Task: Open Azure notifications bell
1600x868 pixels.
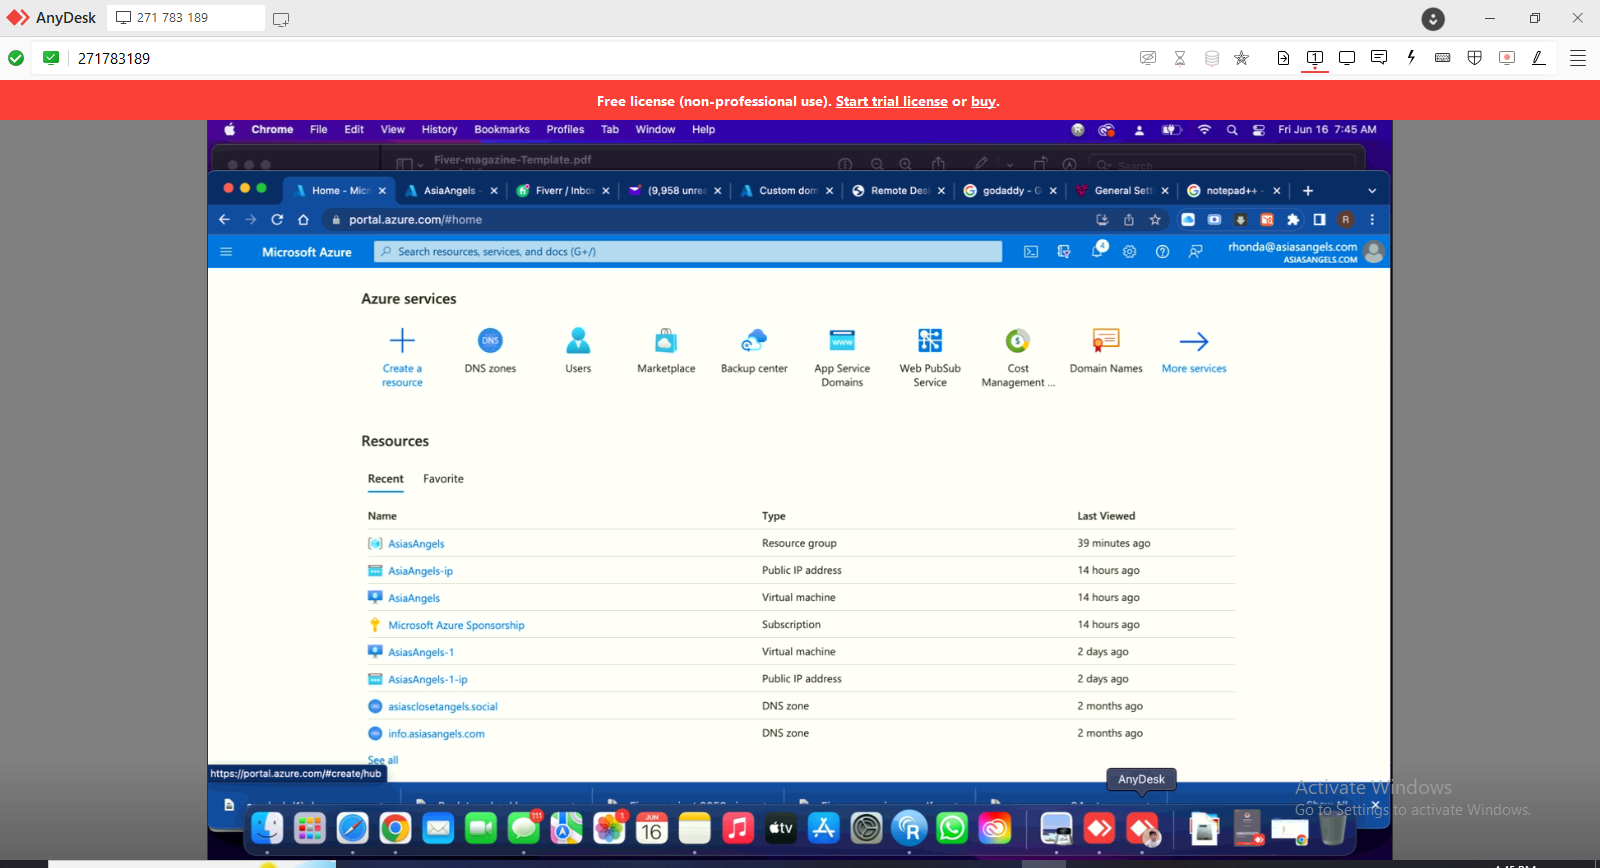Action: 1097,251
